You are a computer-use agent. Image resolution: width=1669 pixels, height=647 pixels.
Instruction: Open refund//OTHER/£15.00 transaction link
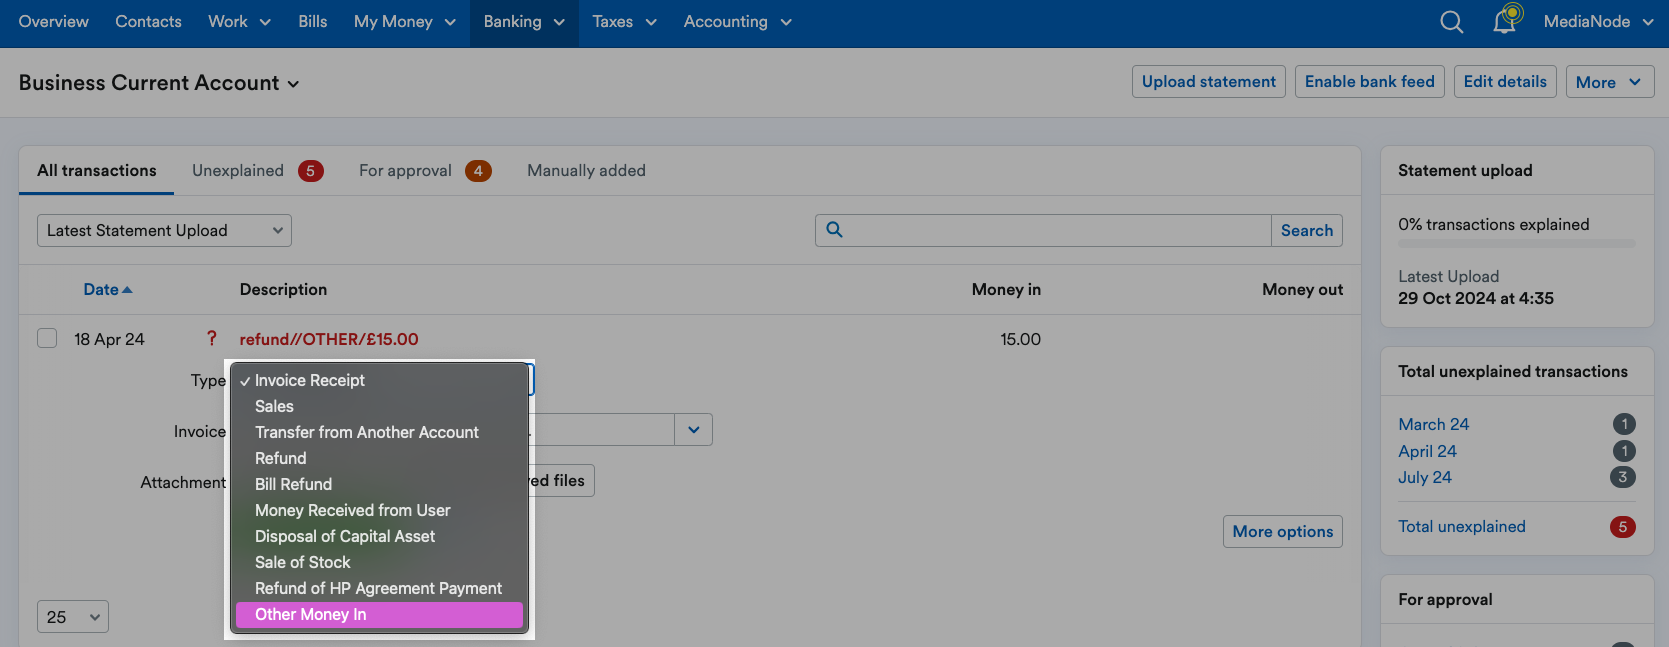click(x=329, y=339)
